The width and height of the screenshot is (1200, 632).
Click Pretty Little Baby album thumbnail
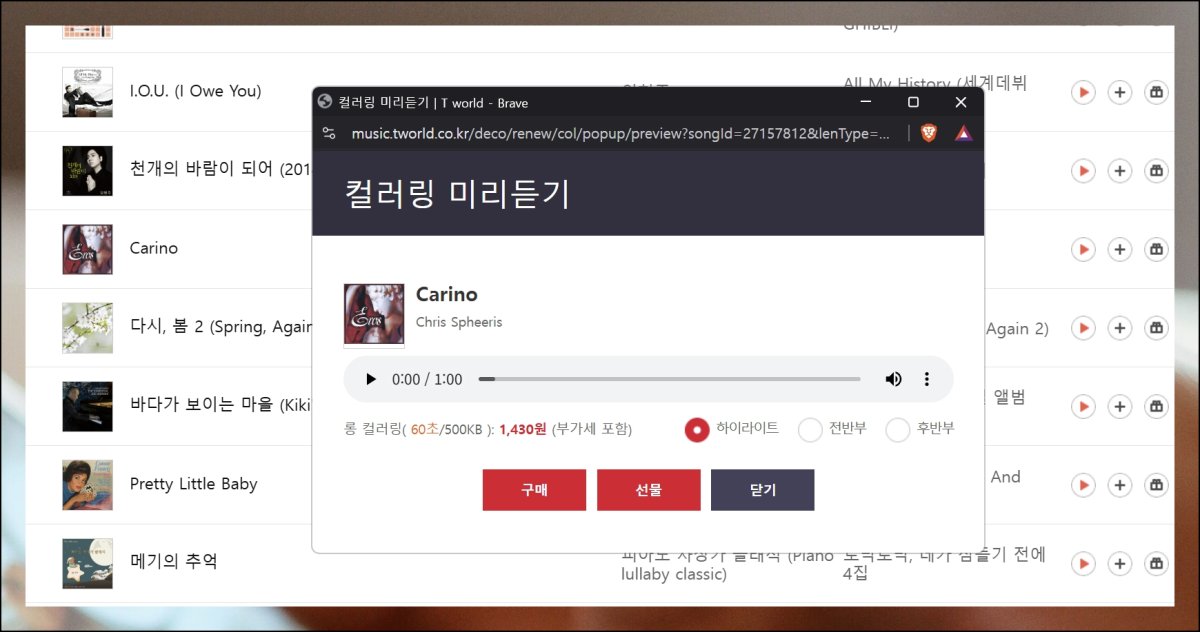pyautogui.click(x=87, y=485)
